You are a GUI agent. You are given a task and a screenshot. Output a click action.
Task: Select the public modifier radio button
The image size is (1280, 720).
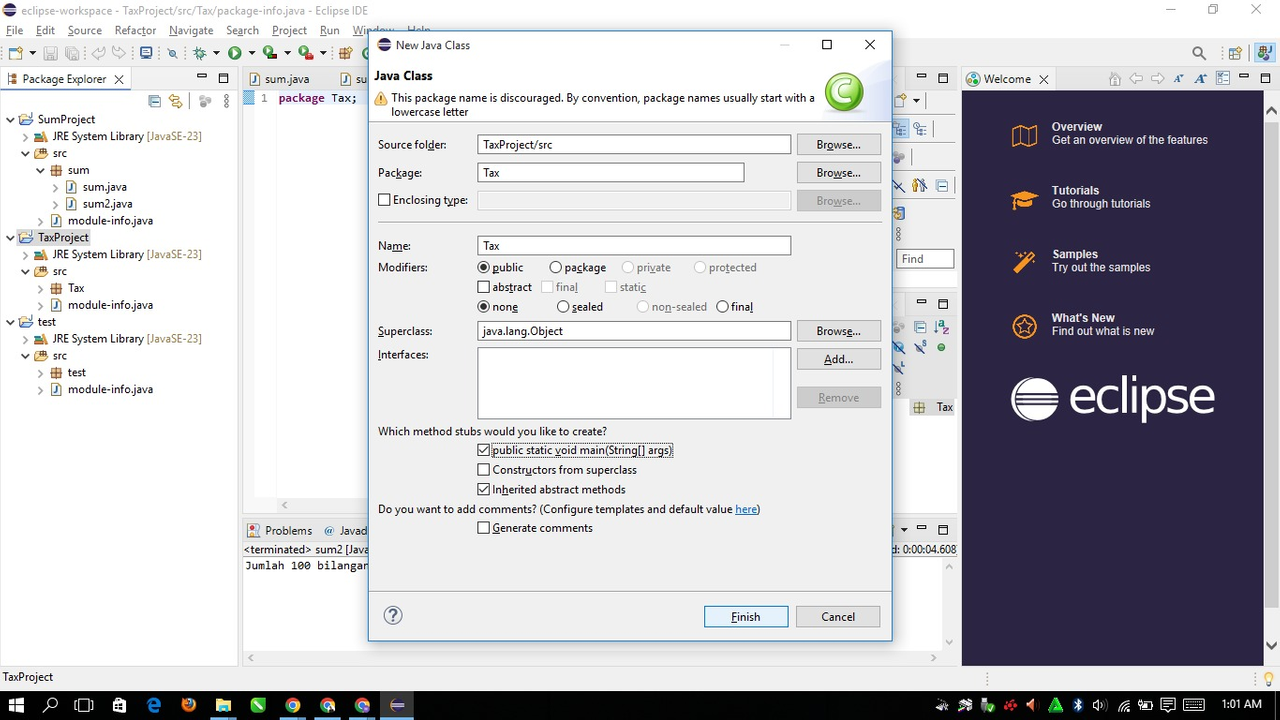(484, 268)
